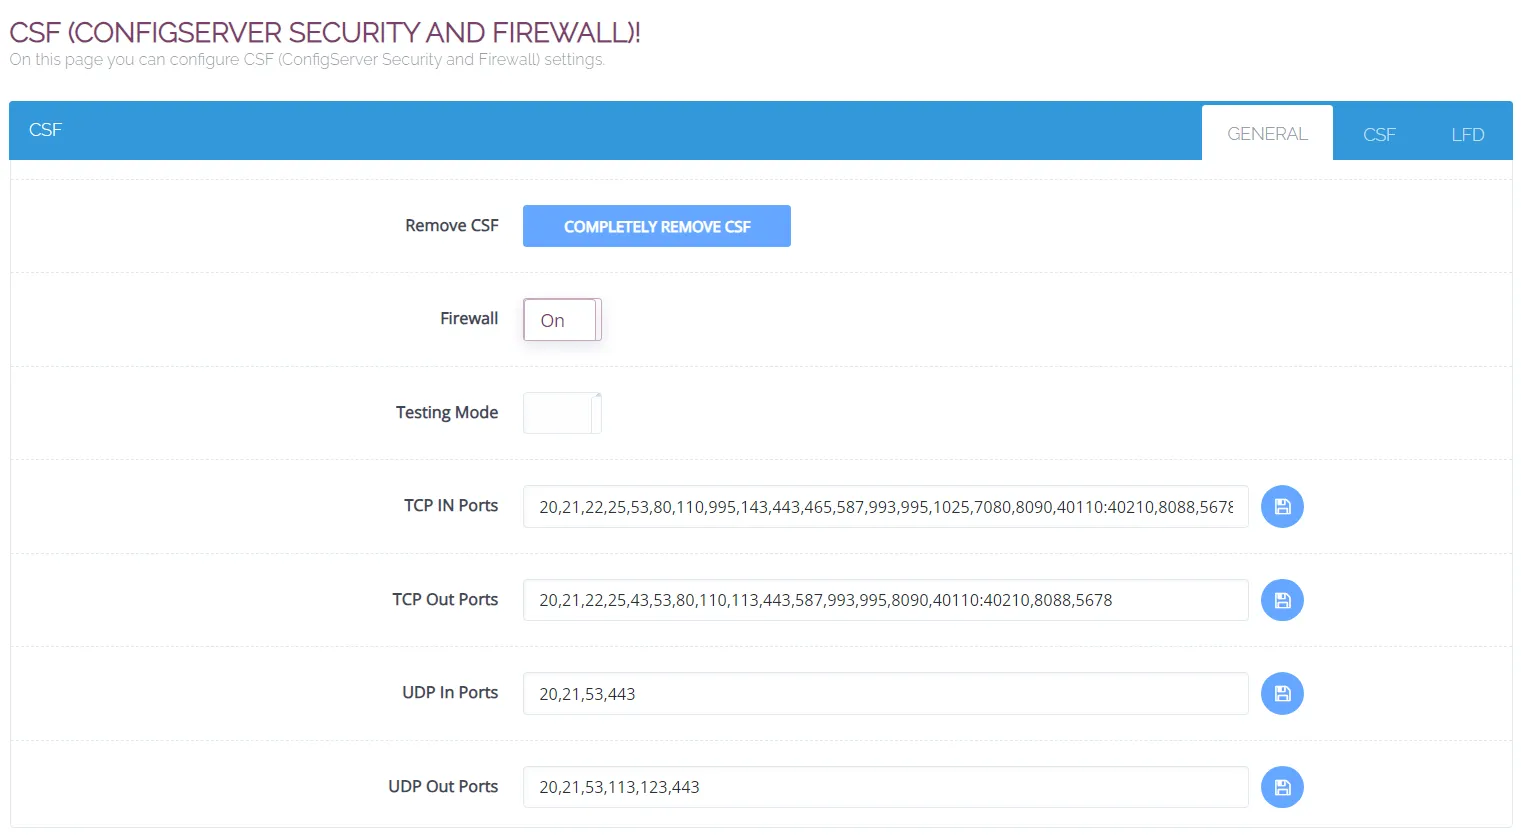Viewport: 1521px width, 835px height.
Task: Click the Remove CSF label
Action: [x=451, y=226]
